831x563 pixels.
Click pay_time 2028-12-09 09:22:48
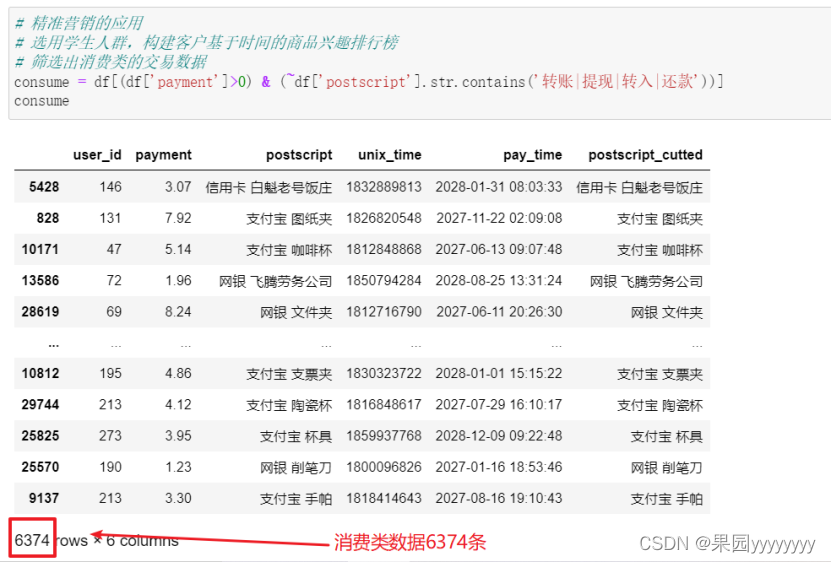tap(499, 436)
